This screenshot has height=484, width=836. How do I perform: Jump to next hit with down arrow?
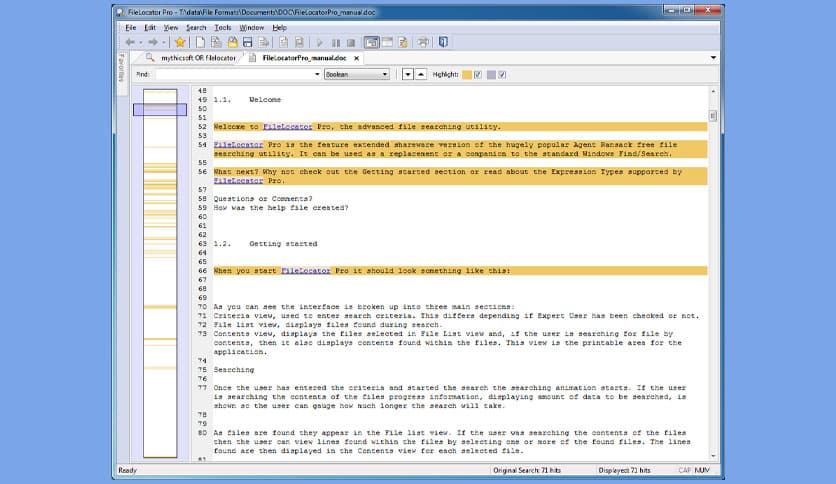(x=407, y=75)
